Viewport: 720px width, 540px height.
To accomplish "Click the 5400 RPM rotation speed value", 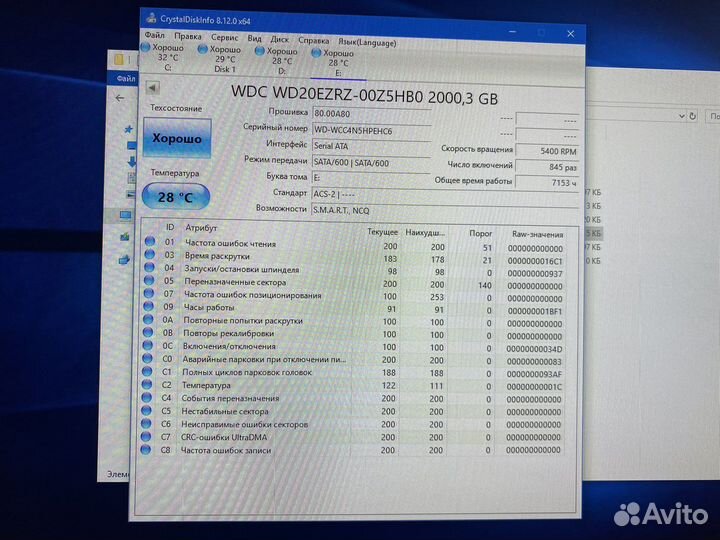I will [547, 151].
